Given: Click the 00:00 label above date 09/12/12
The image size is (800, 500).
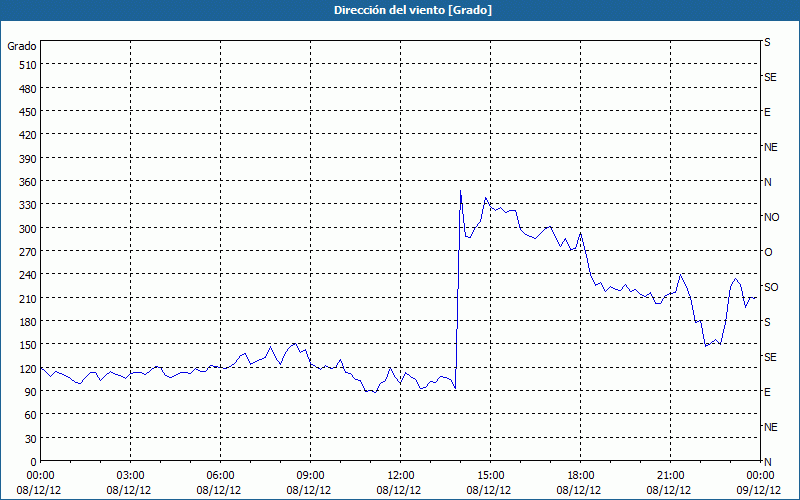Looking at the screenshot, I should [761, 476].
